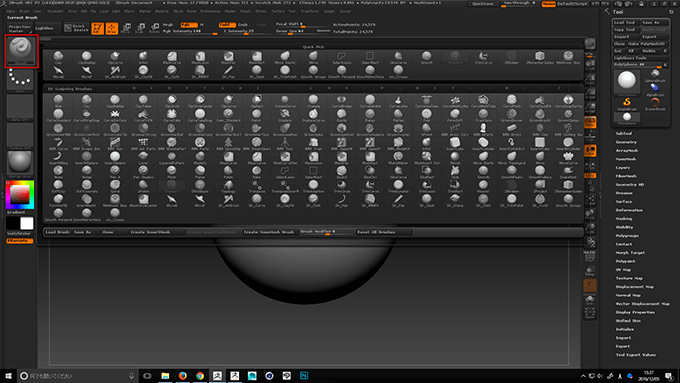Screen dimensions: 680x383
Task: Toggle the Alternate color button
Action: (x=20, y=241)
